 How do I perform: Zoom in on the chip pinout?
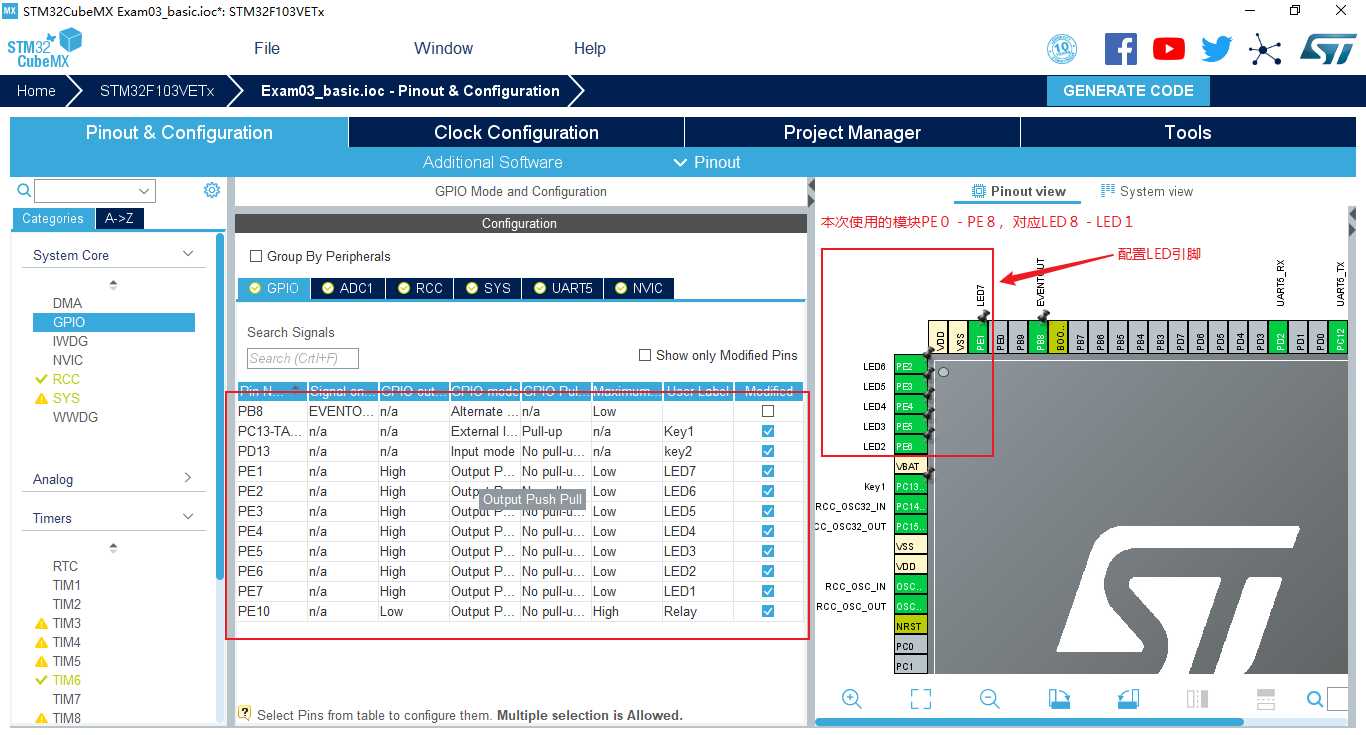(852, 699)
